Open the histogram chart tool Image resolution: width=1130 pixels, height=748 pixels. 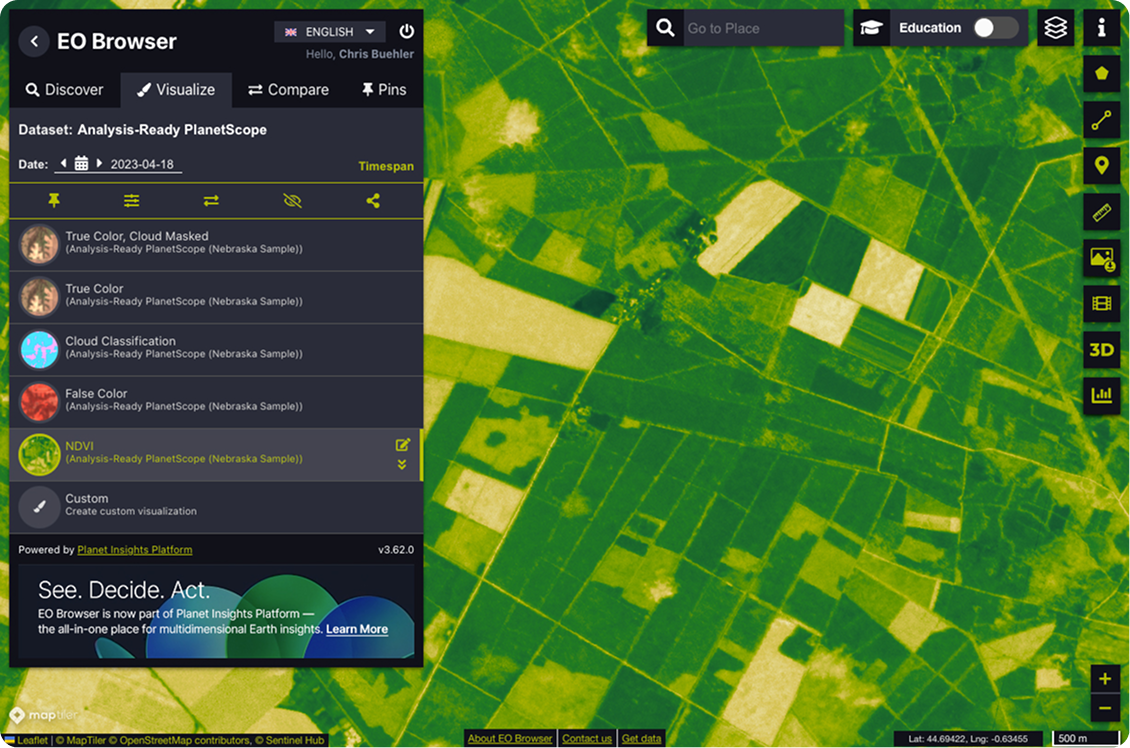[x=1101, y=395]
